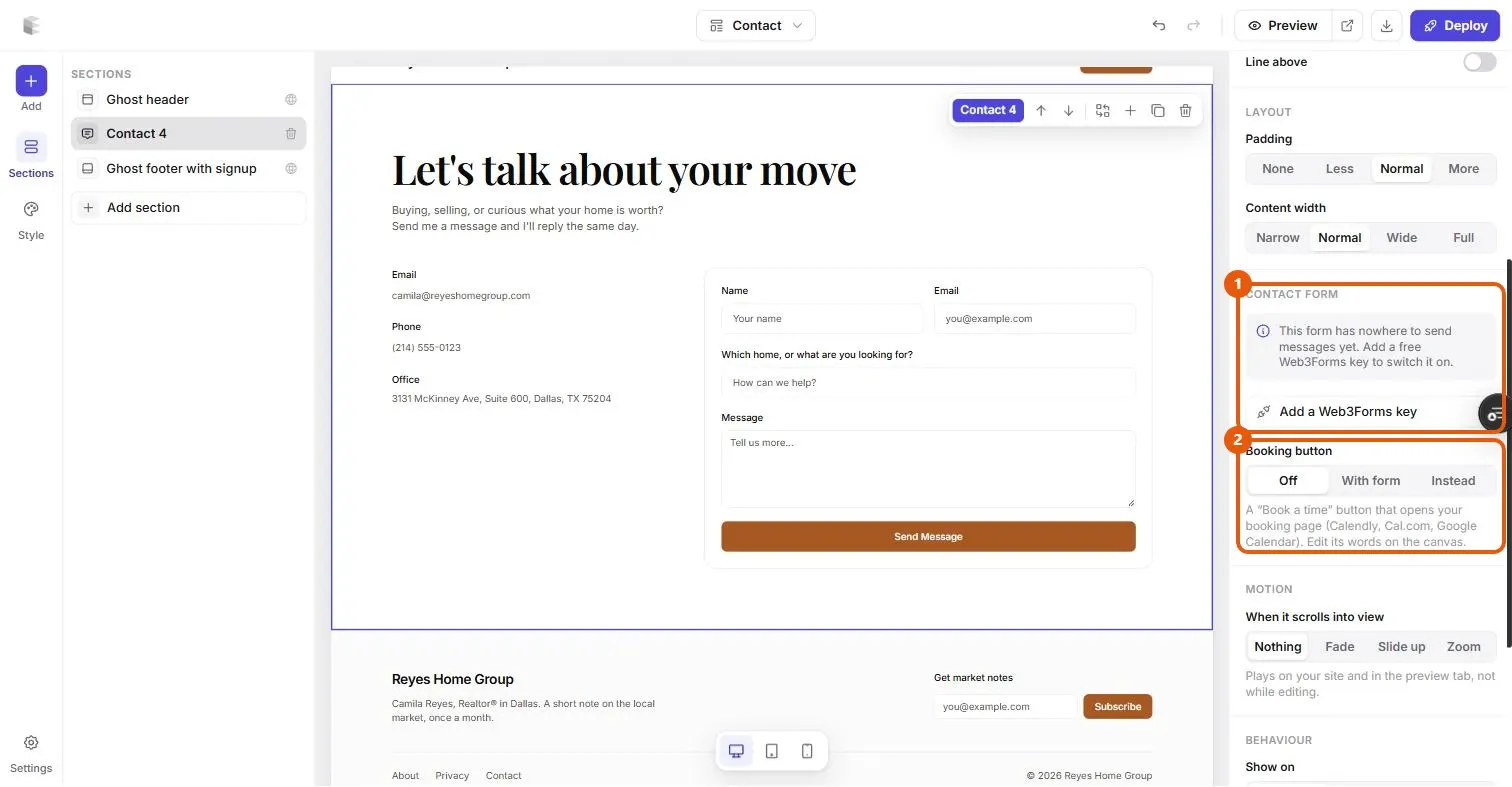
Task: Choose Slide up scroll motion
Action: pyautogui.click(x=1401, y=647)
